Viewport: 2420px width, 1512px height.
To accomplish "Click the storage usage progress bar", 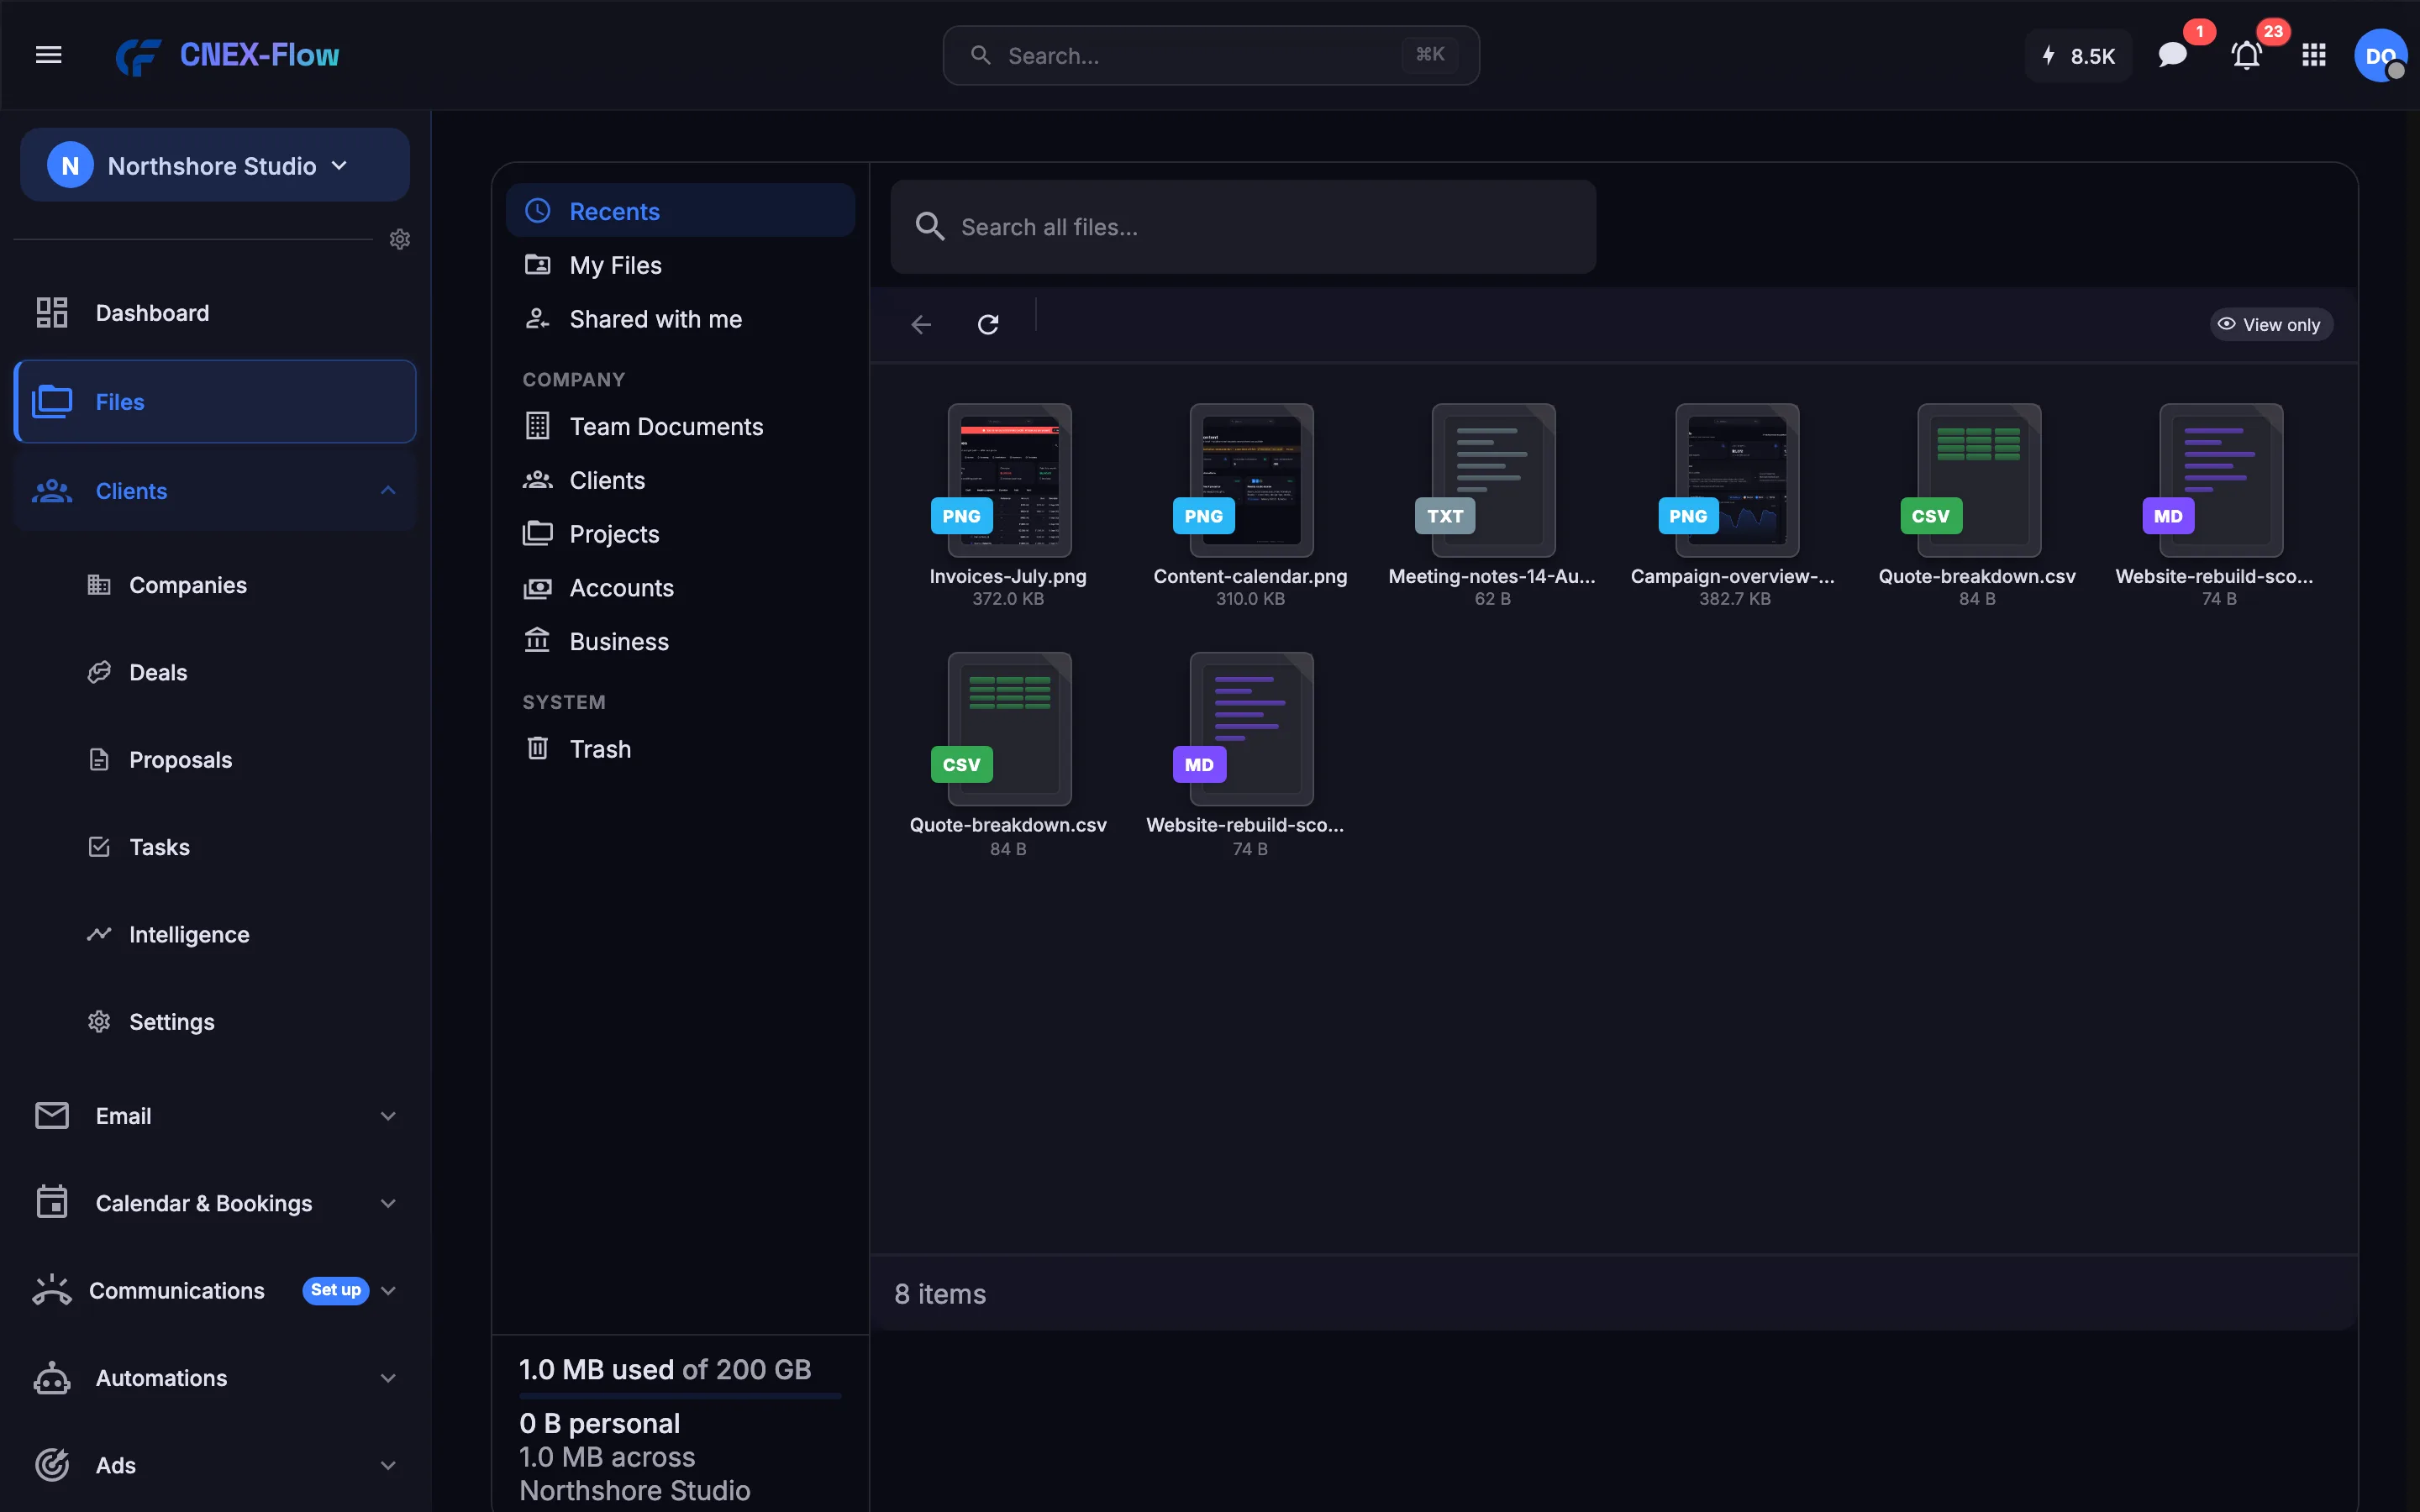I will (680, 1395).
